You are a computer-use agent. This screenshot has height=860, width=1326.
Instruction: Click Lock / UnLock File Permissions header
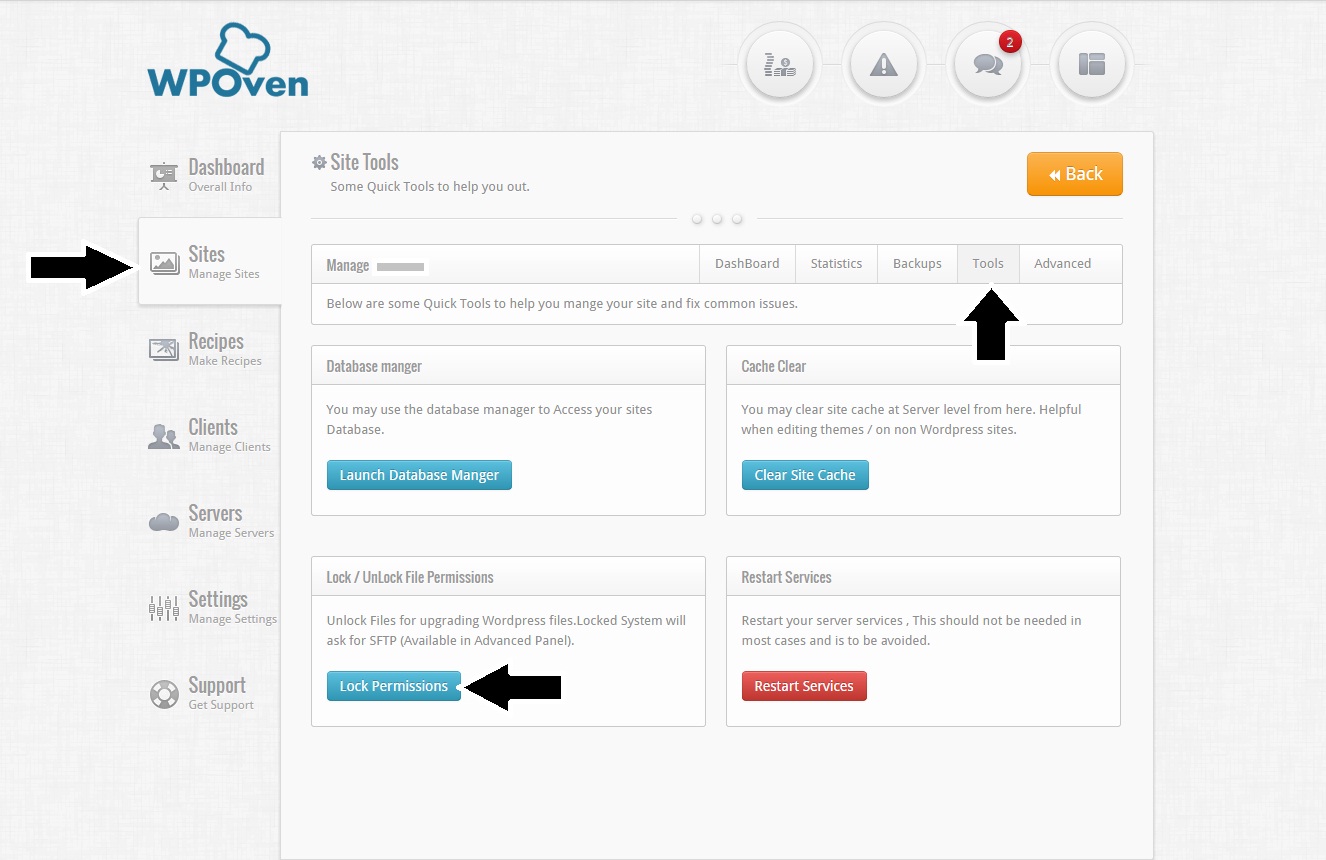508,577
